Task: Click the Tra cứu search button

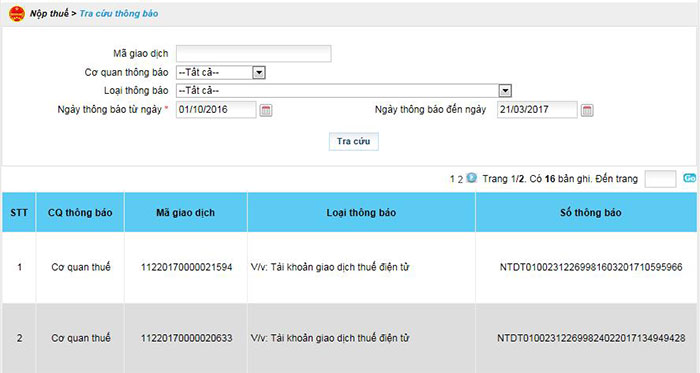Action: [x=354, y=141]
